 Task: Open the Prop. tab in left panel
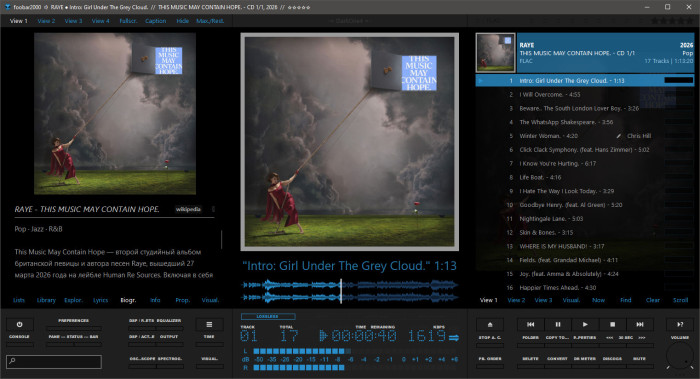pos(182,300)
